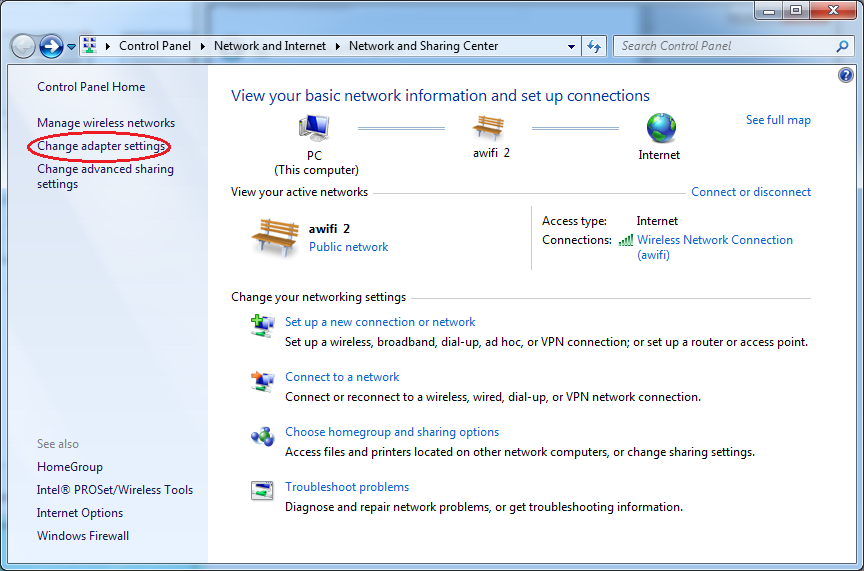864x571 pixels.
Task: Click Wireless Network Connection (awifi) link
Action: click(714, 240)
